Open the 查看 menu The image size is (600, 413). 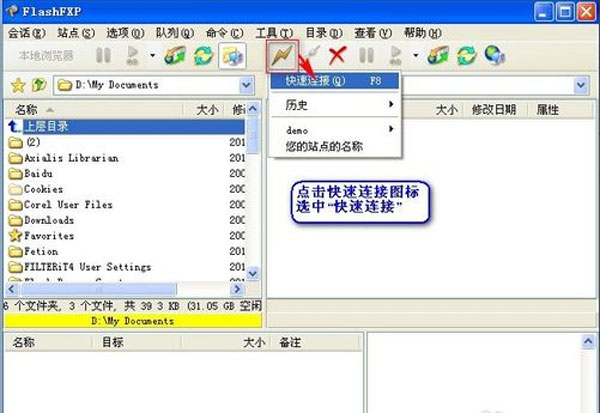click(x=373, y=33)
